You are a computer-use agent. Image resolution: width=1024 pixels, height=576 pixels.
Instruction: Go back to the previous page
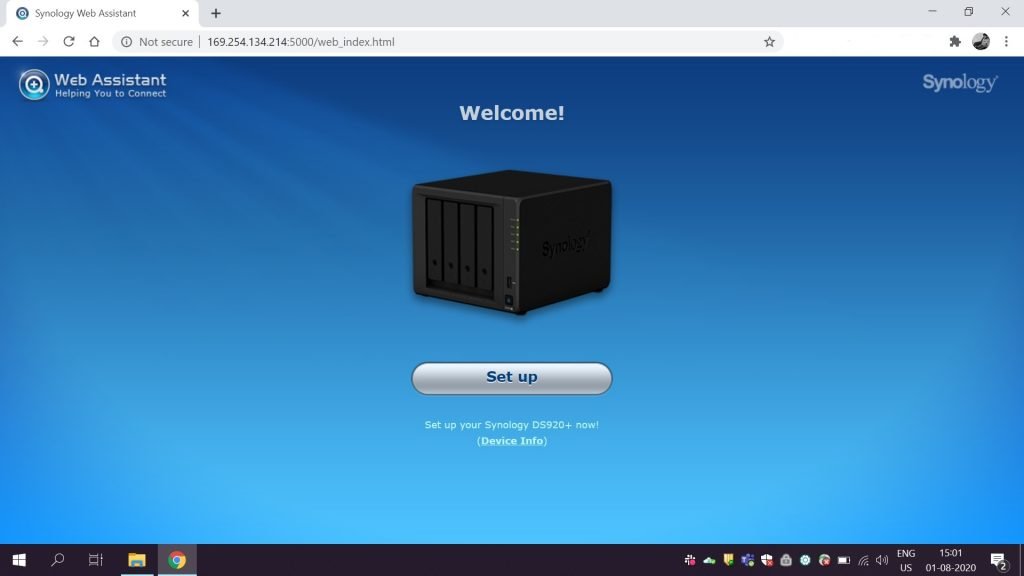click(18, 41)
